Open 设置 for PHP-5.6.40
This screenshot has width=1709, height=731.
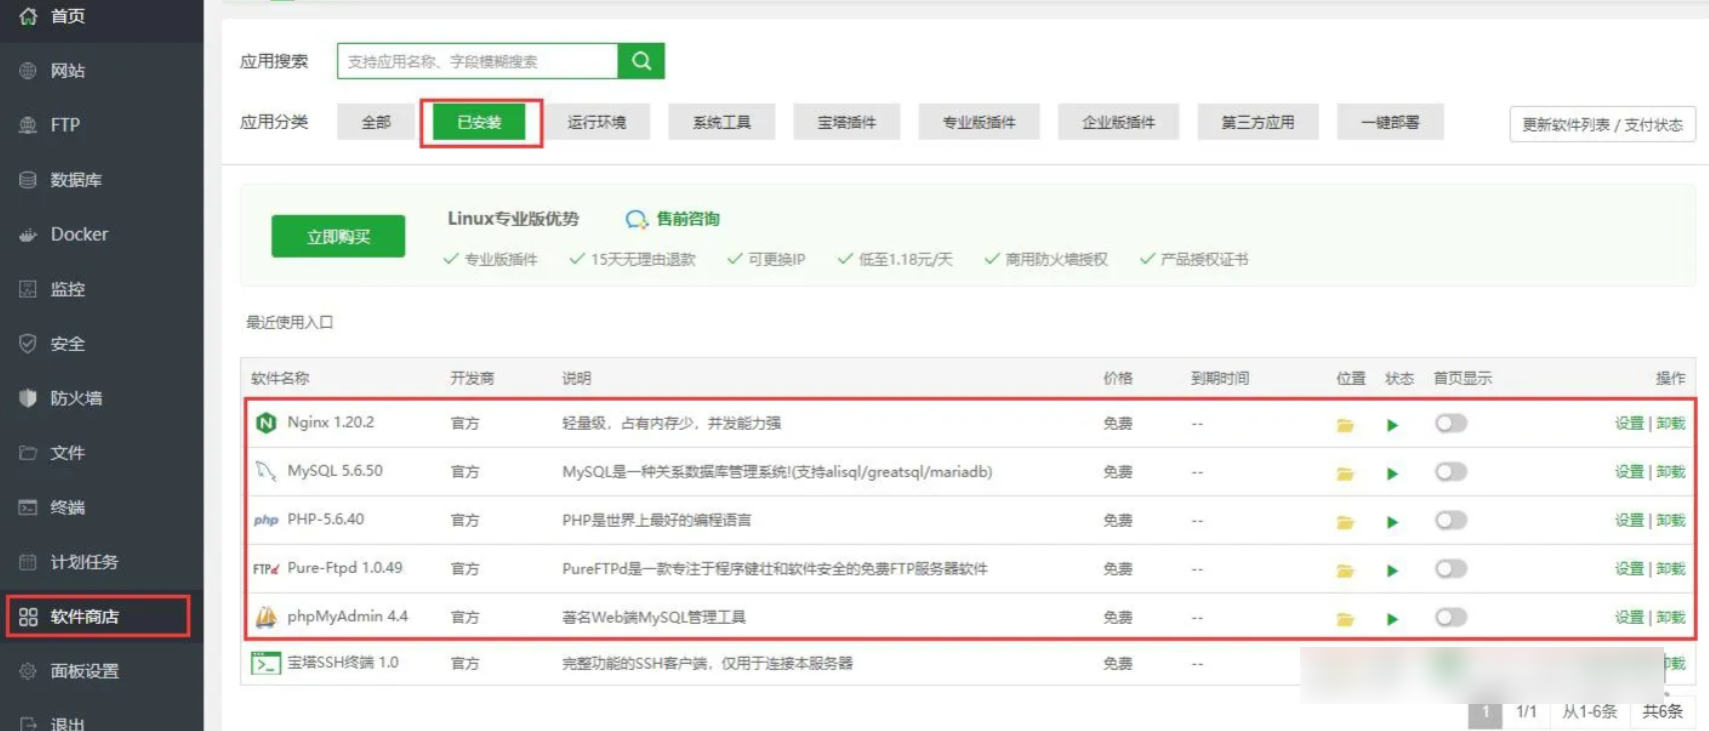point(1629,520)
